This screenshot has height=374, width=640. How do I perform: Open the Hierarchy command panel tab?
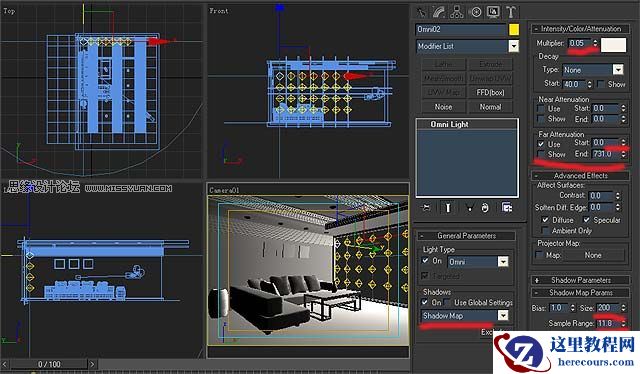tap(457, 12)
